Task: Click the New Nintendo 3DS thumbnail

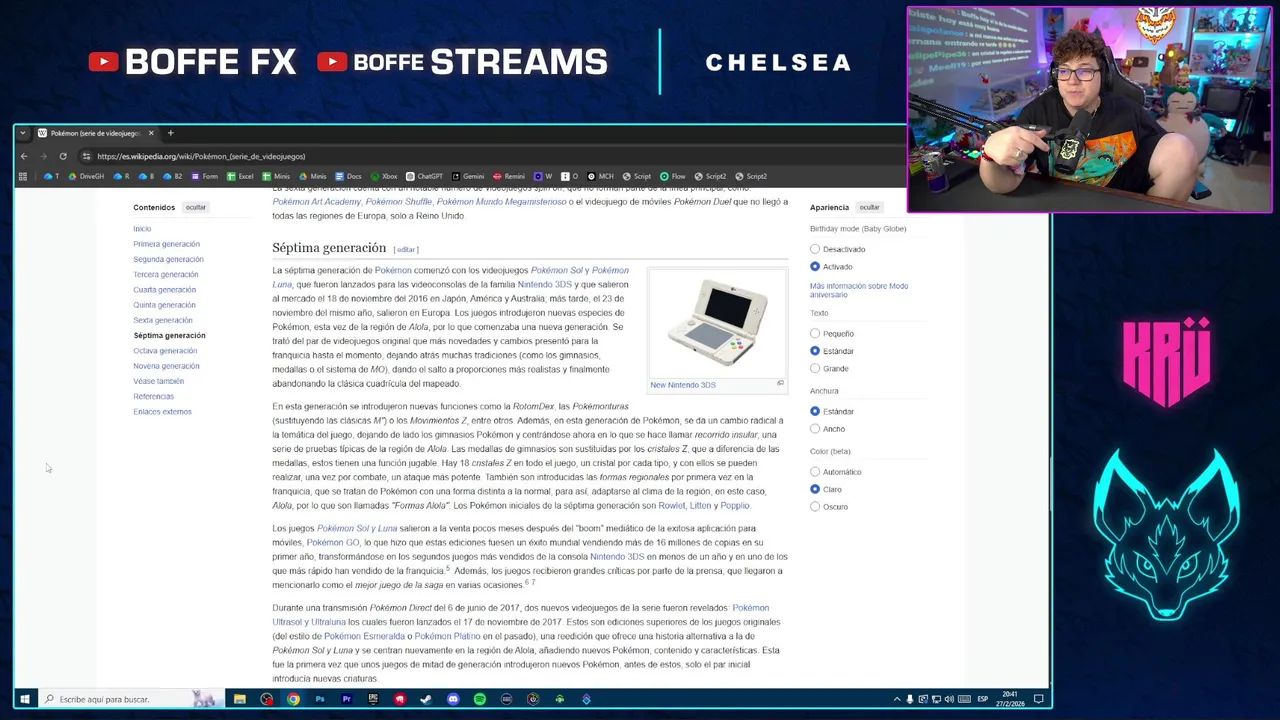Action: (718, 325)
